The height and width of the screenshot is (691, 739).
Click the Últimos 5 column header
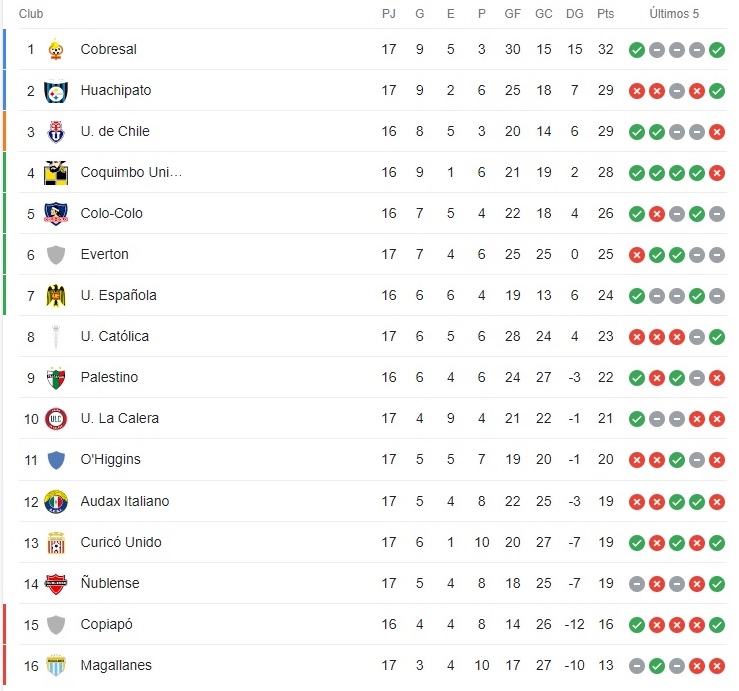point(674,14)
